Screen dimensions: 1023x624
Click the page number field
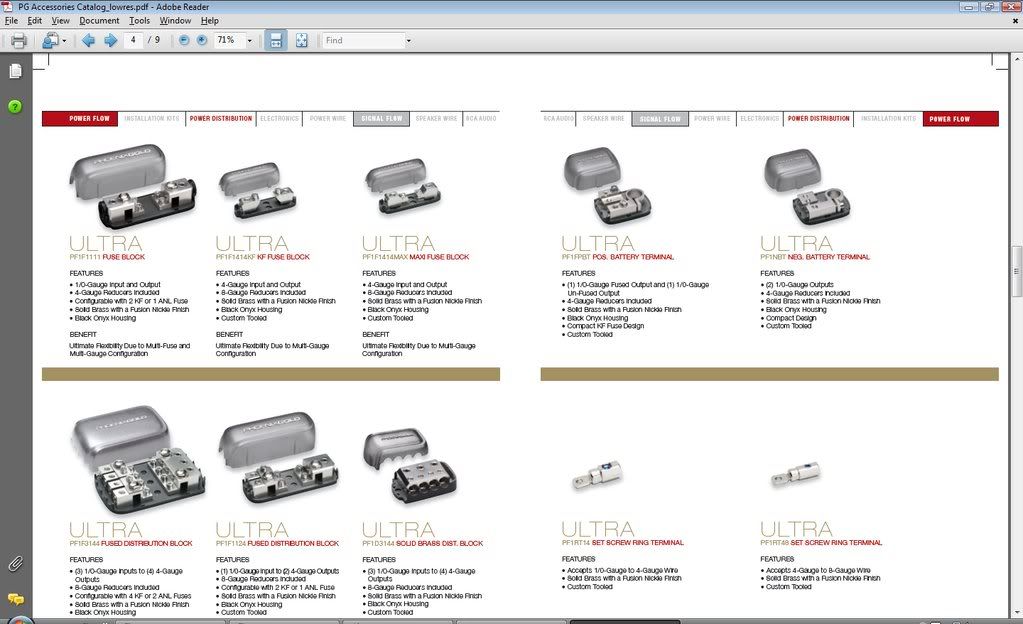click(x=133, y=40)
